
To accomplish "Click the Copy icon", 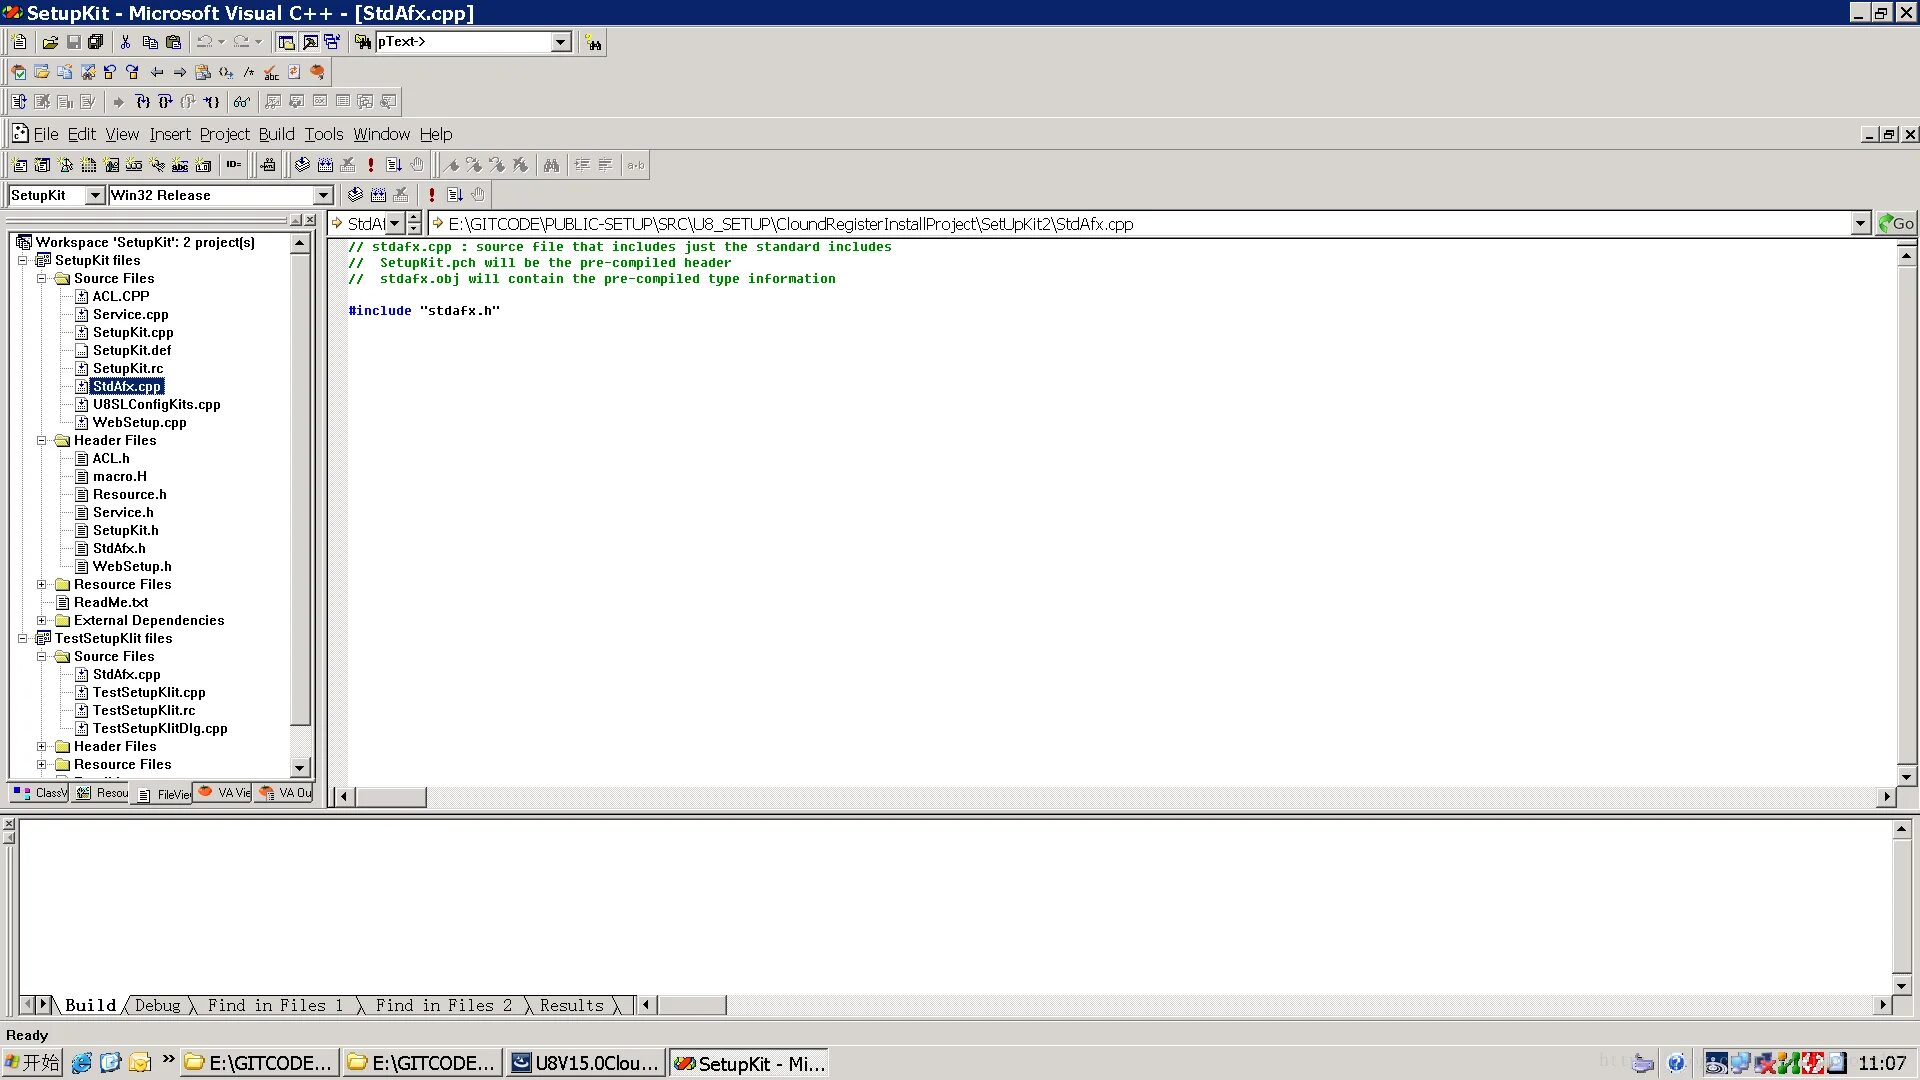I will point(150,42).
